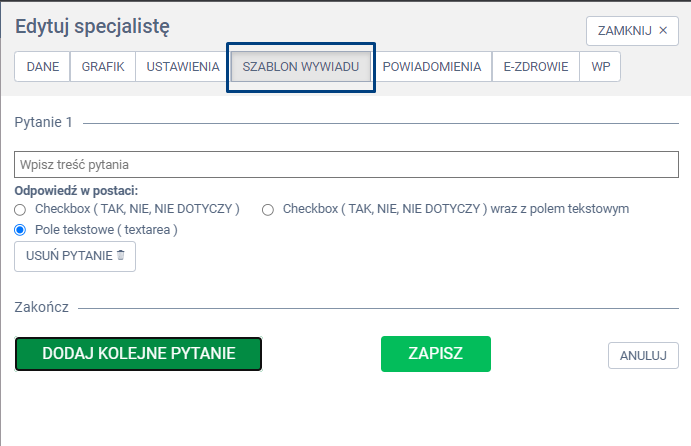Click the trash icon in USUŃ PYTANIE
The image size is (691, 446).
pyautogui.click(x=121, y=255)
